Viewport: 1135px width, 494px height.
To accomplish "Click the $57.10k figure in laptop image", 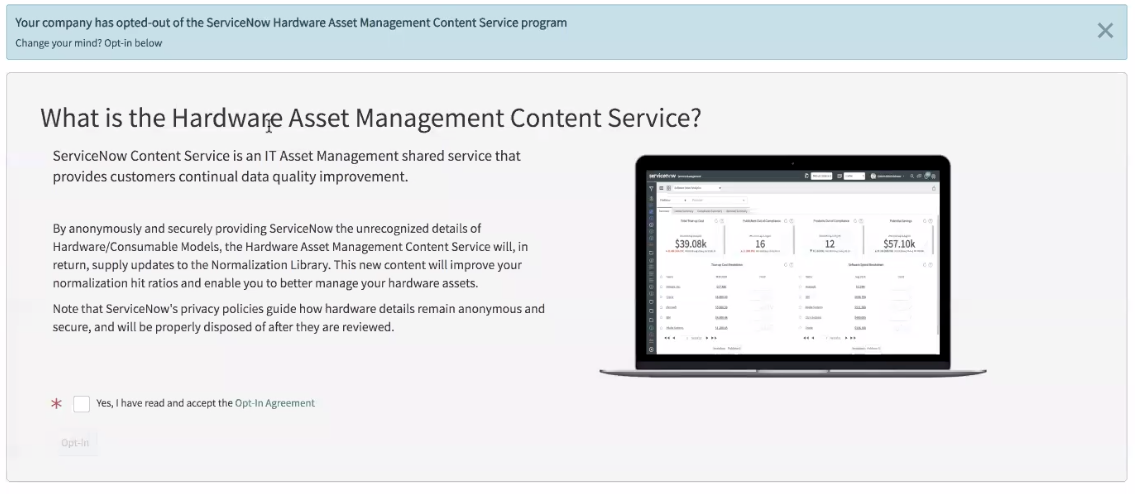I will pos(900,244).
